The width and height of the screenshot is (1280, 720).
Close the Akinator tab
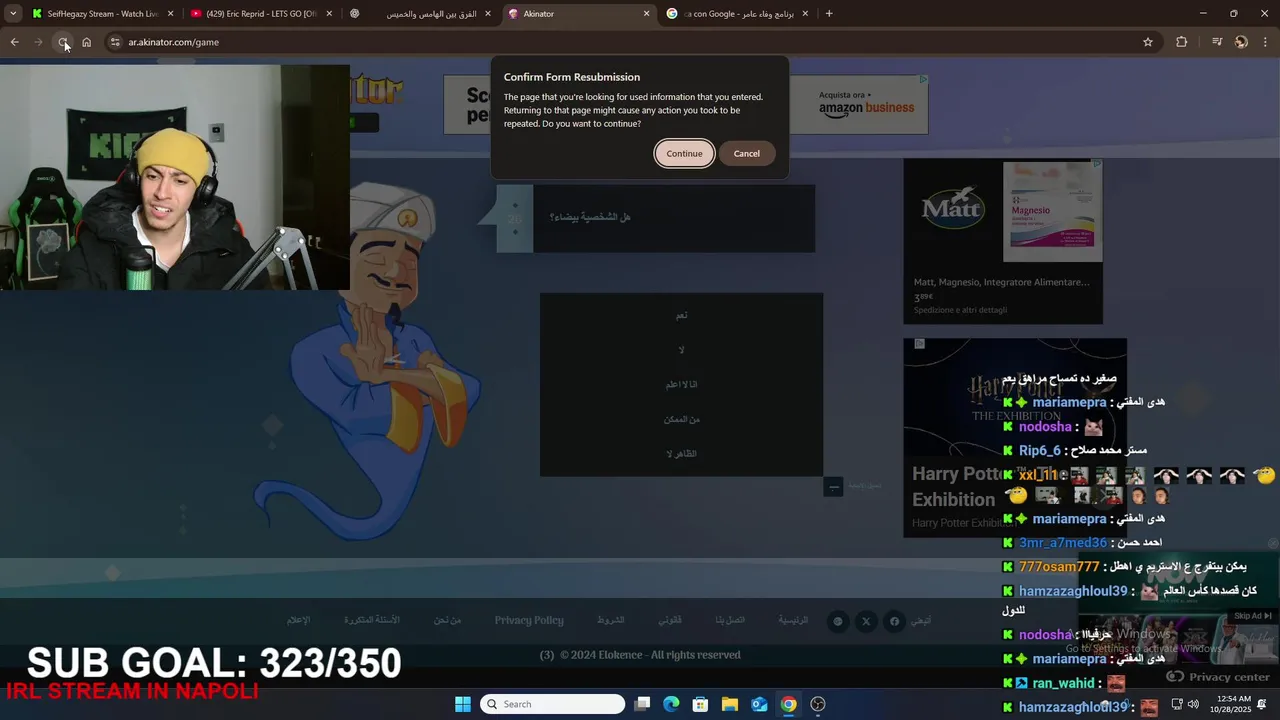point(646,14)
